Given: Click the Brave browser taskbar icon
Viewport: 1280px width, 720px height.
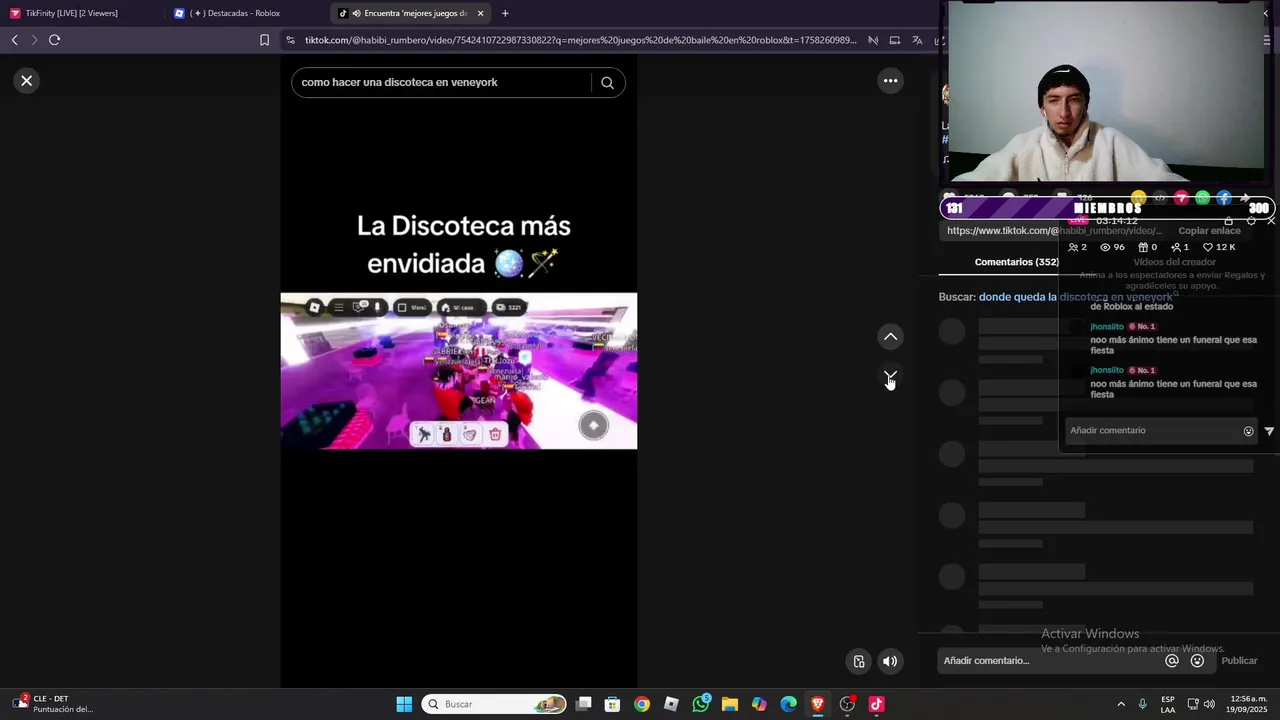Looking at the screenshot, I should [818, 704].
